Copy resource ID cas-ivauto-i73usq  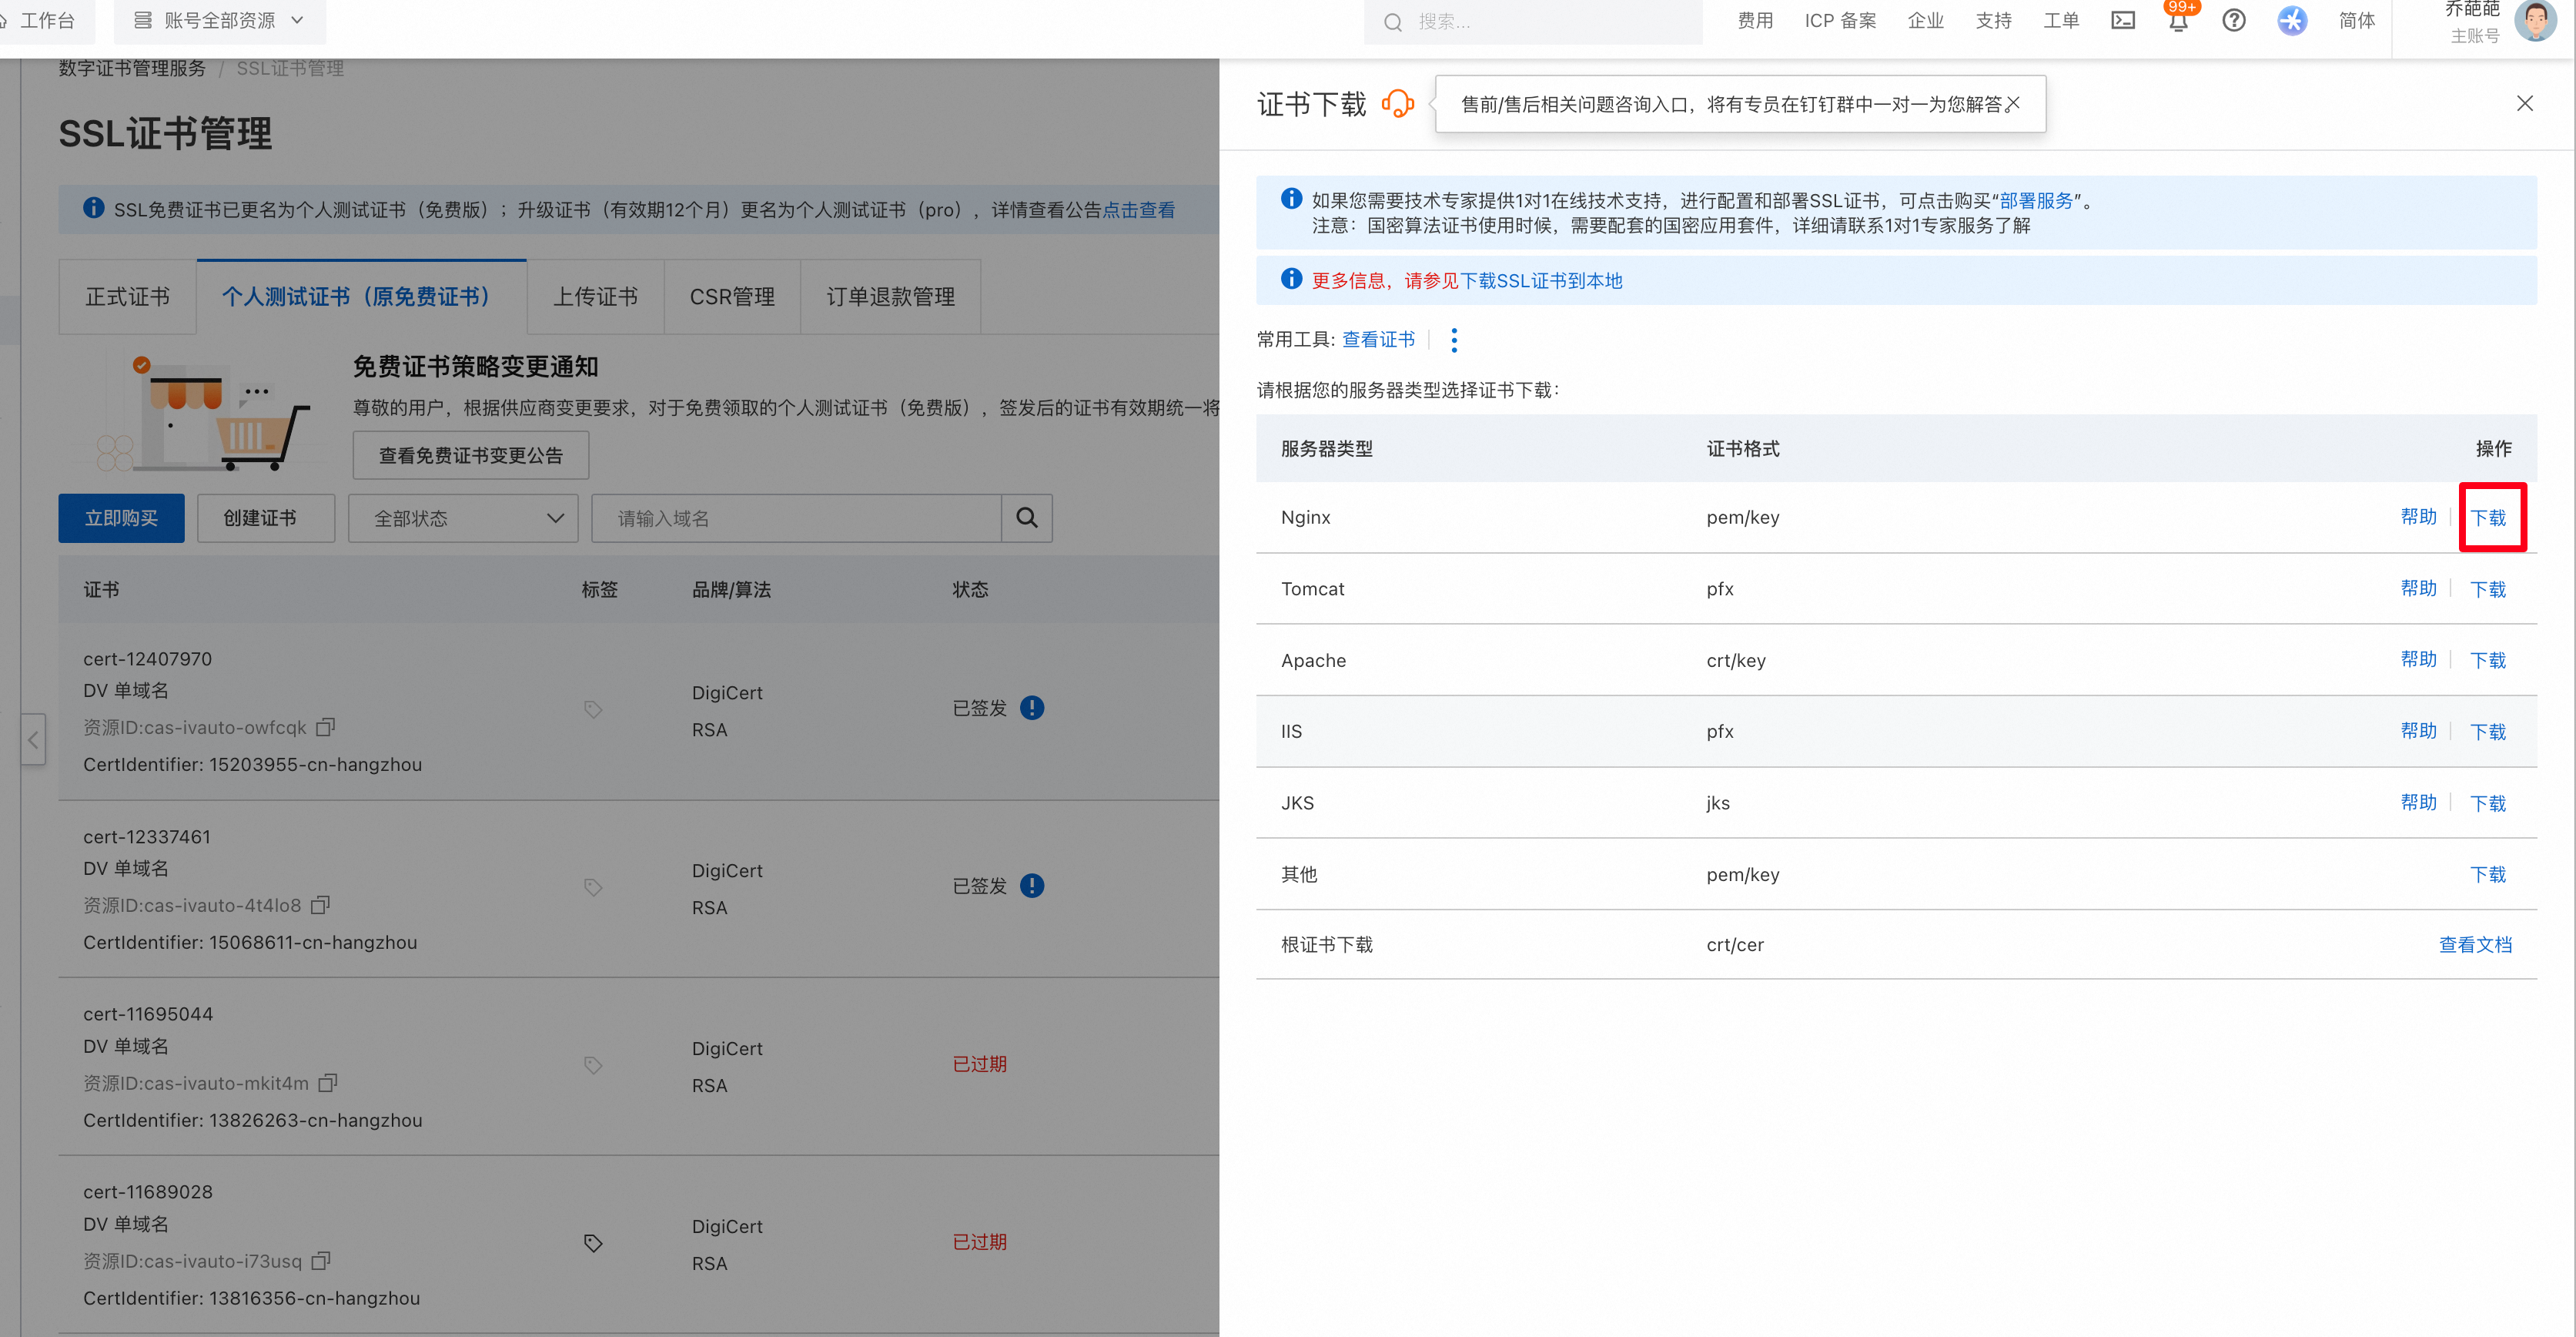click(x=321, y=1261)
